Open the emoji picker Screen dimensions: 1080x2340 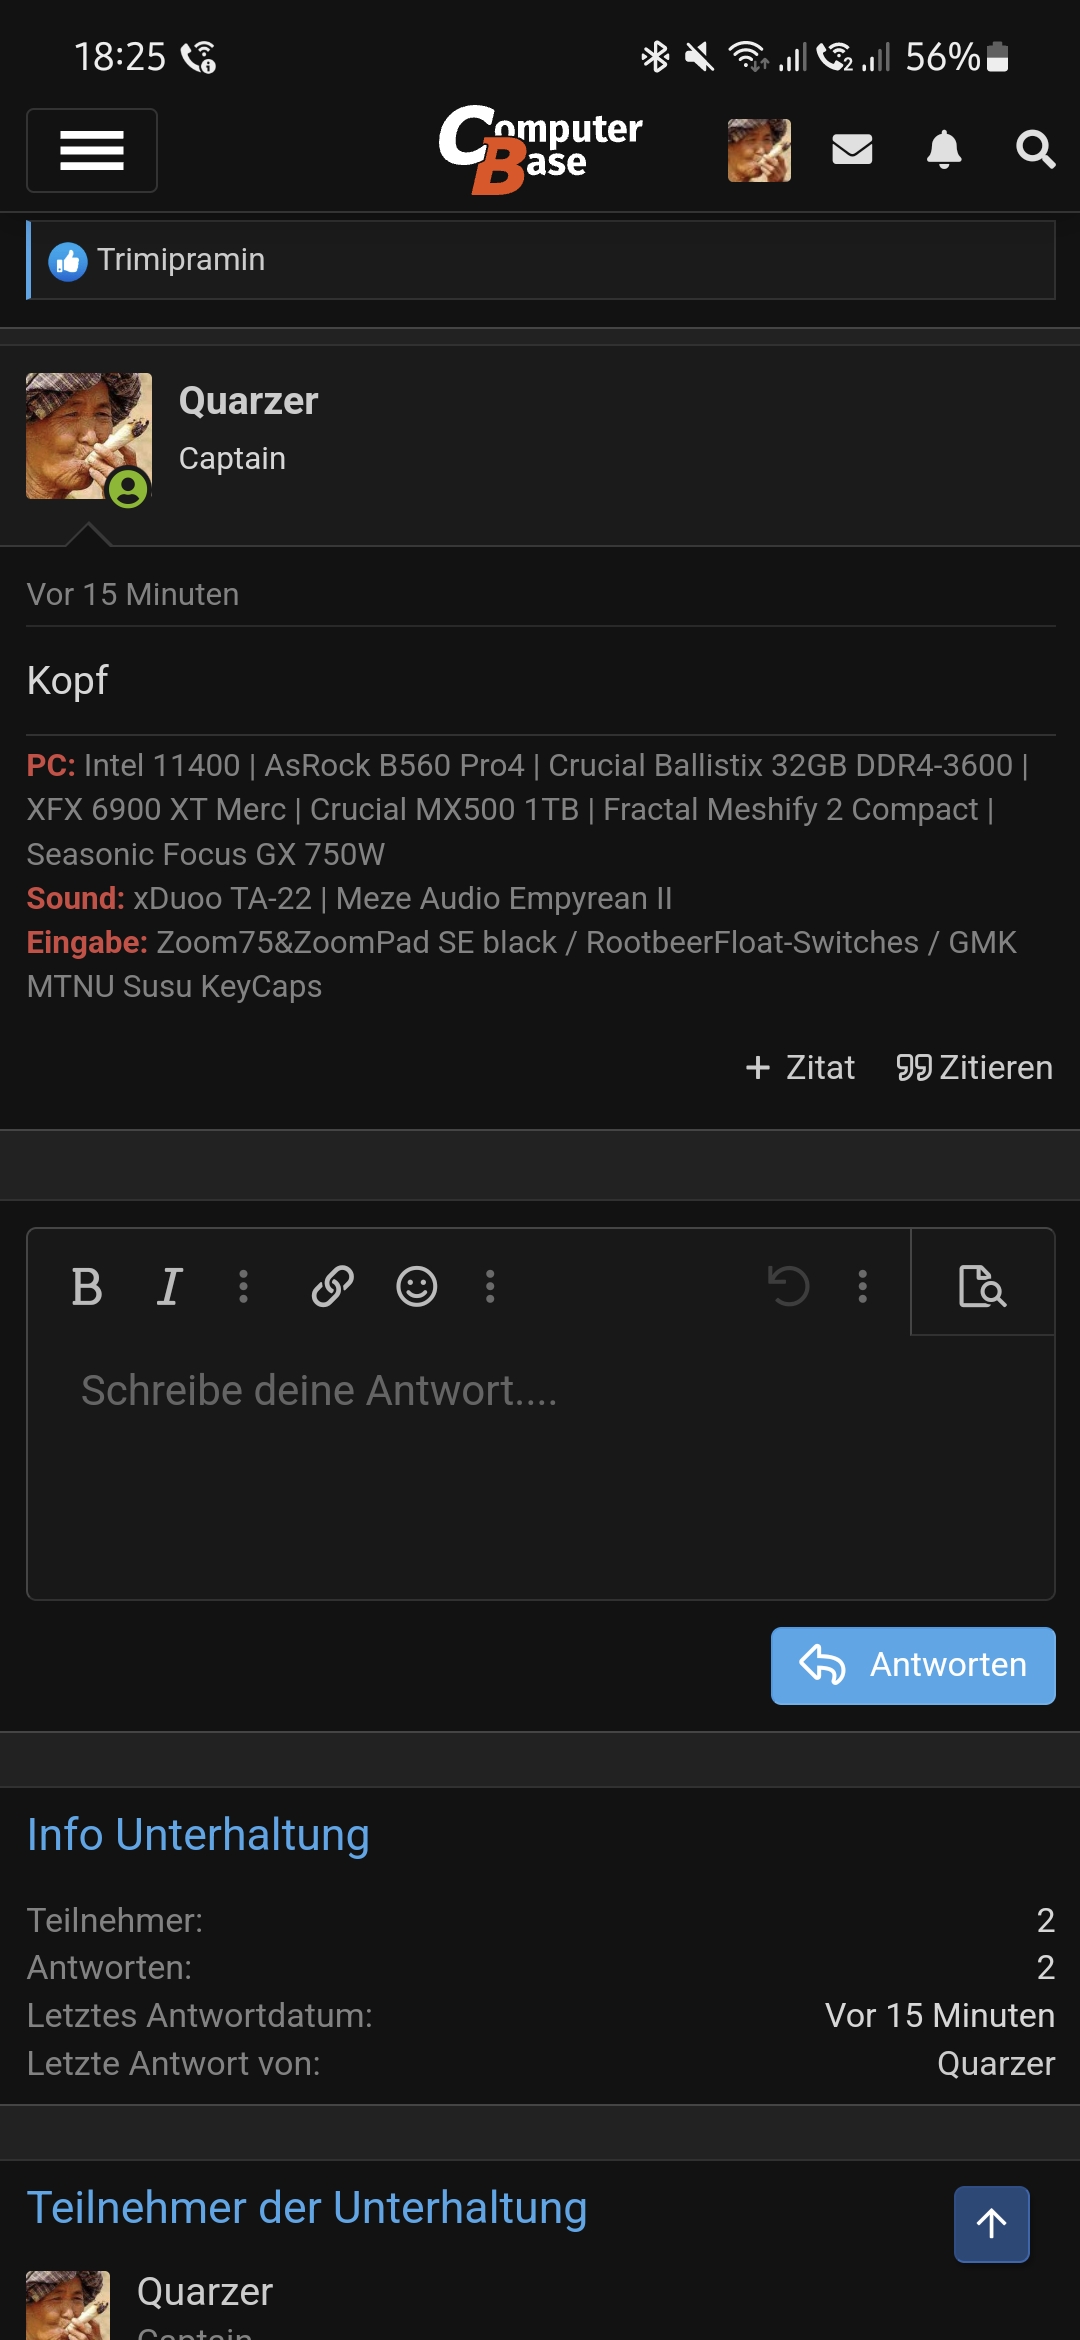(x=417, y=1288)
